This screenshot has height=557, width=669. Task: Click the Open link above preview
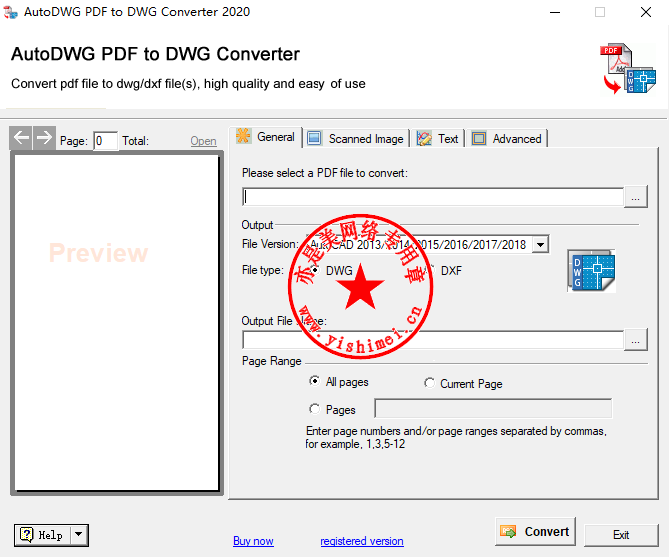(204, 141)
